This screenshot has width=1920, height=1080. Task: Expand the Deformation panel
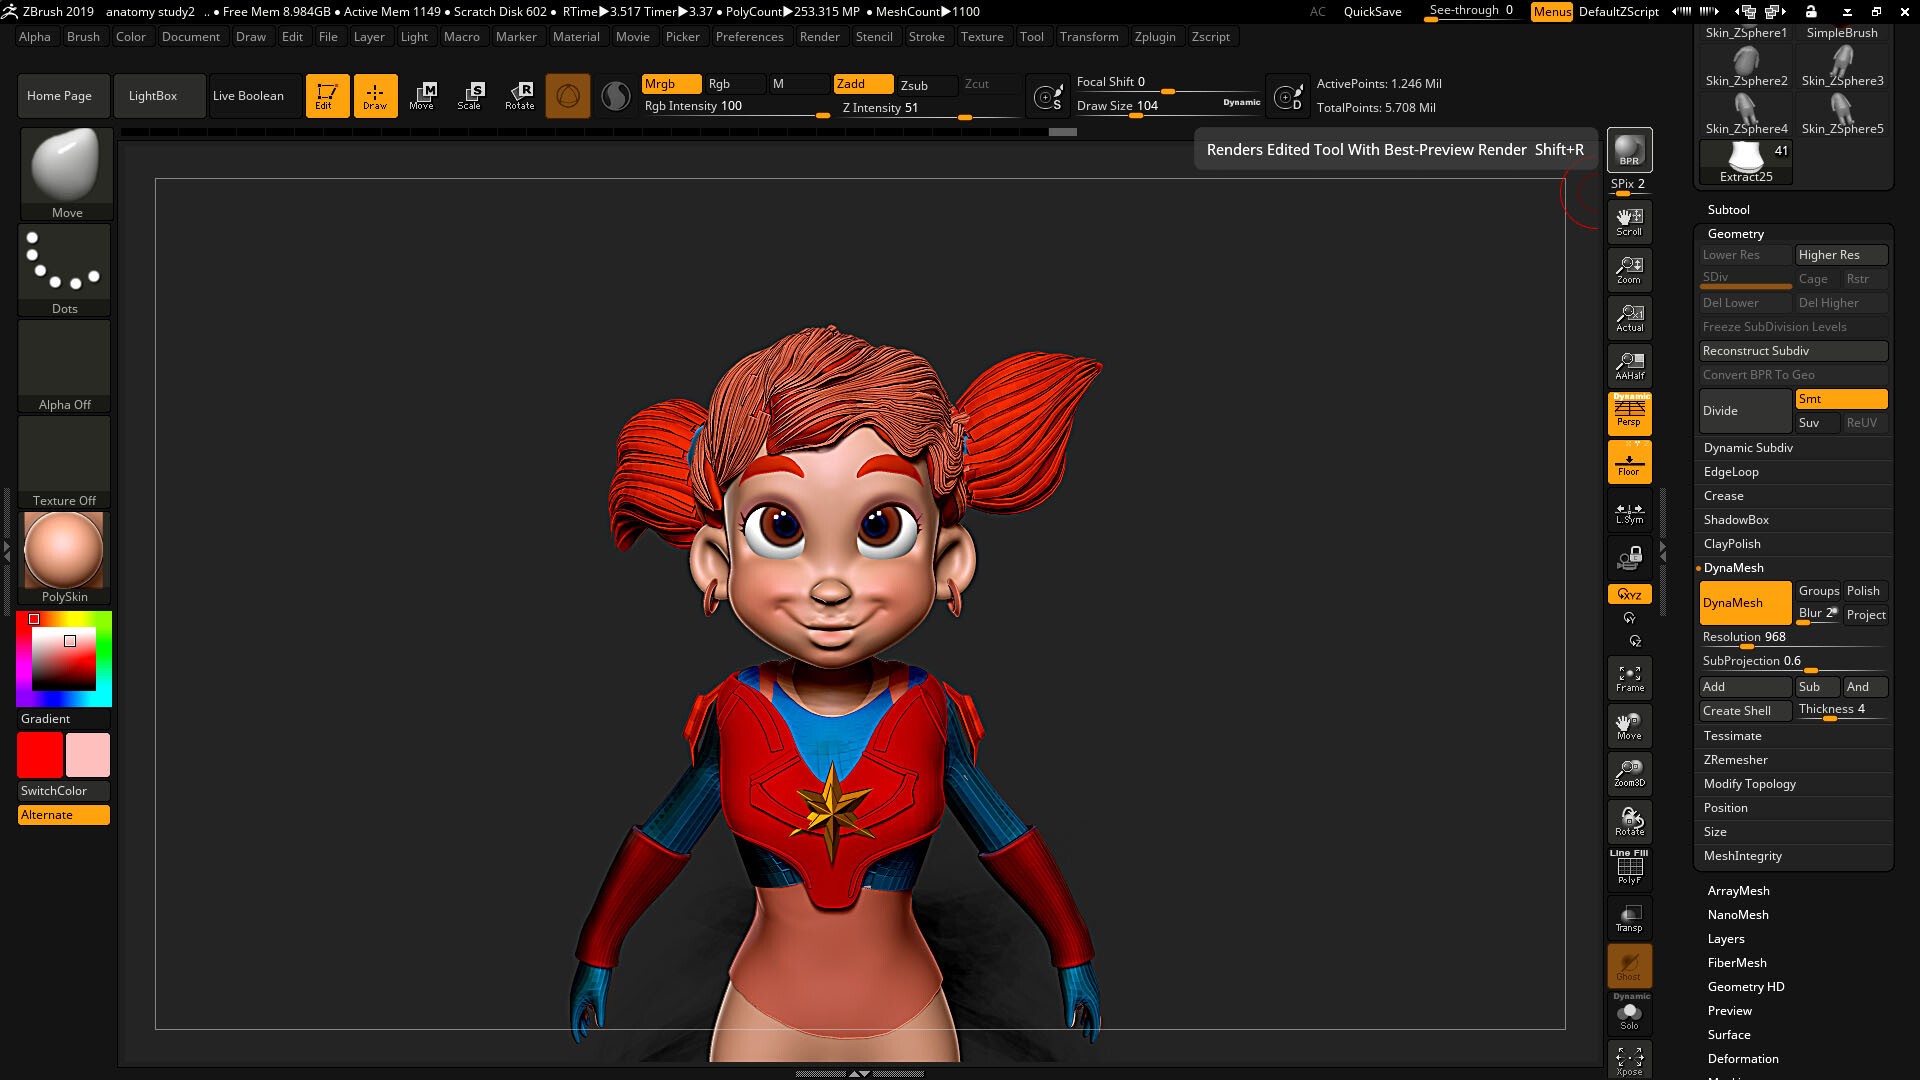[1743, 1058]
